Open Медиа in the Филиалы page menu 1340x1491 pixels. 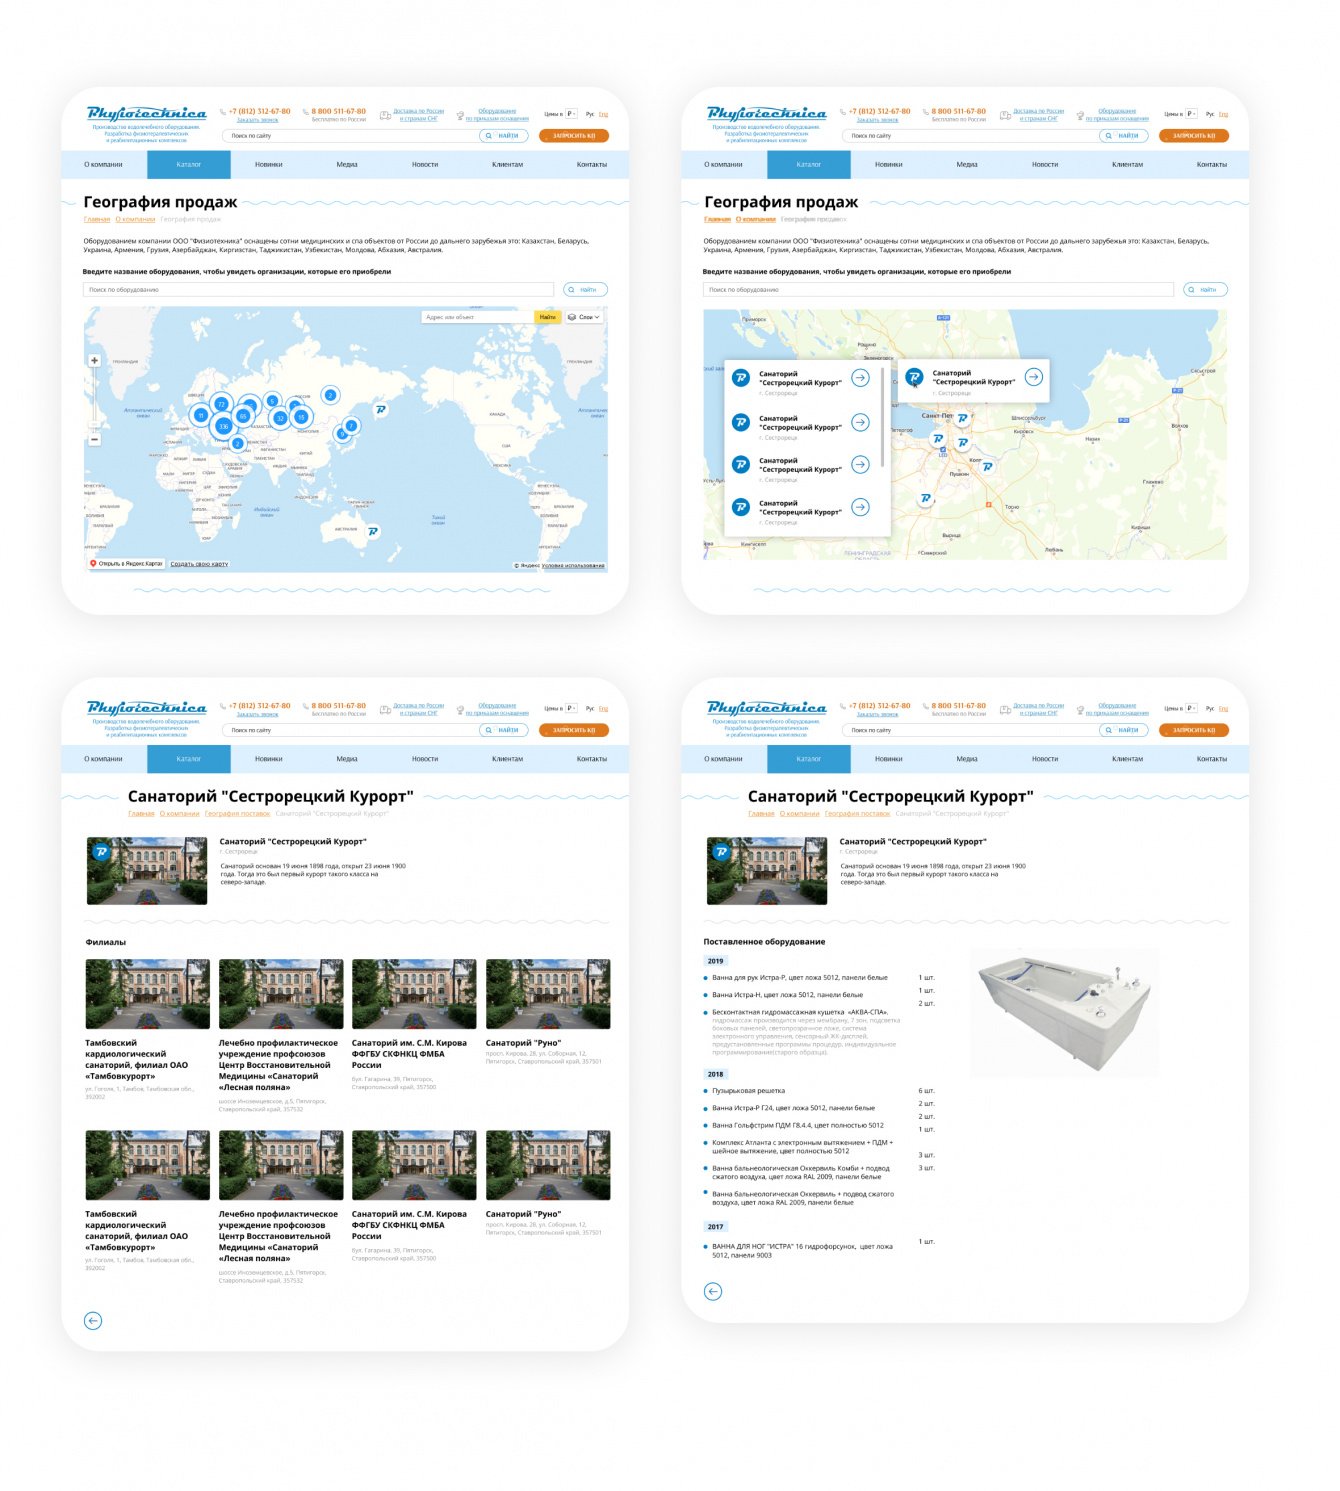click(x=347, y=759)
